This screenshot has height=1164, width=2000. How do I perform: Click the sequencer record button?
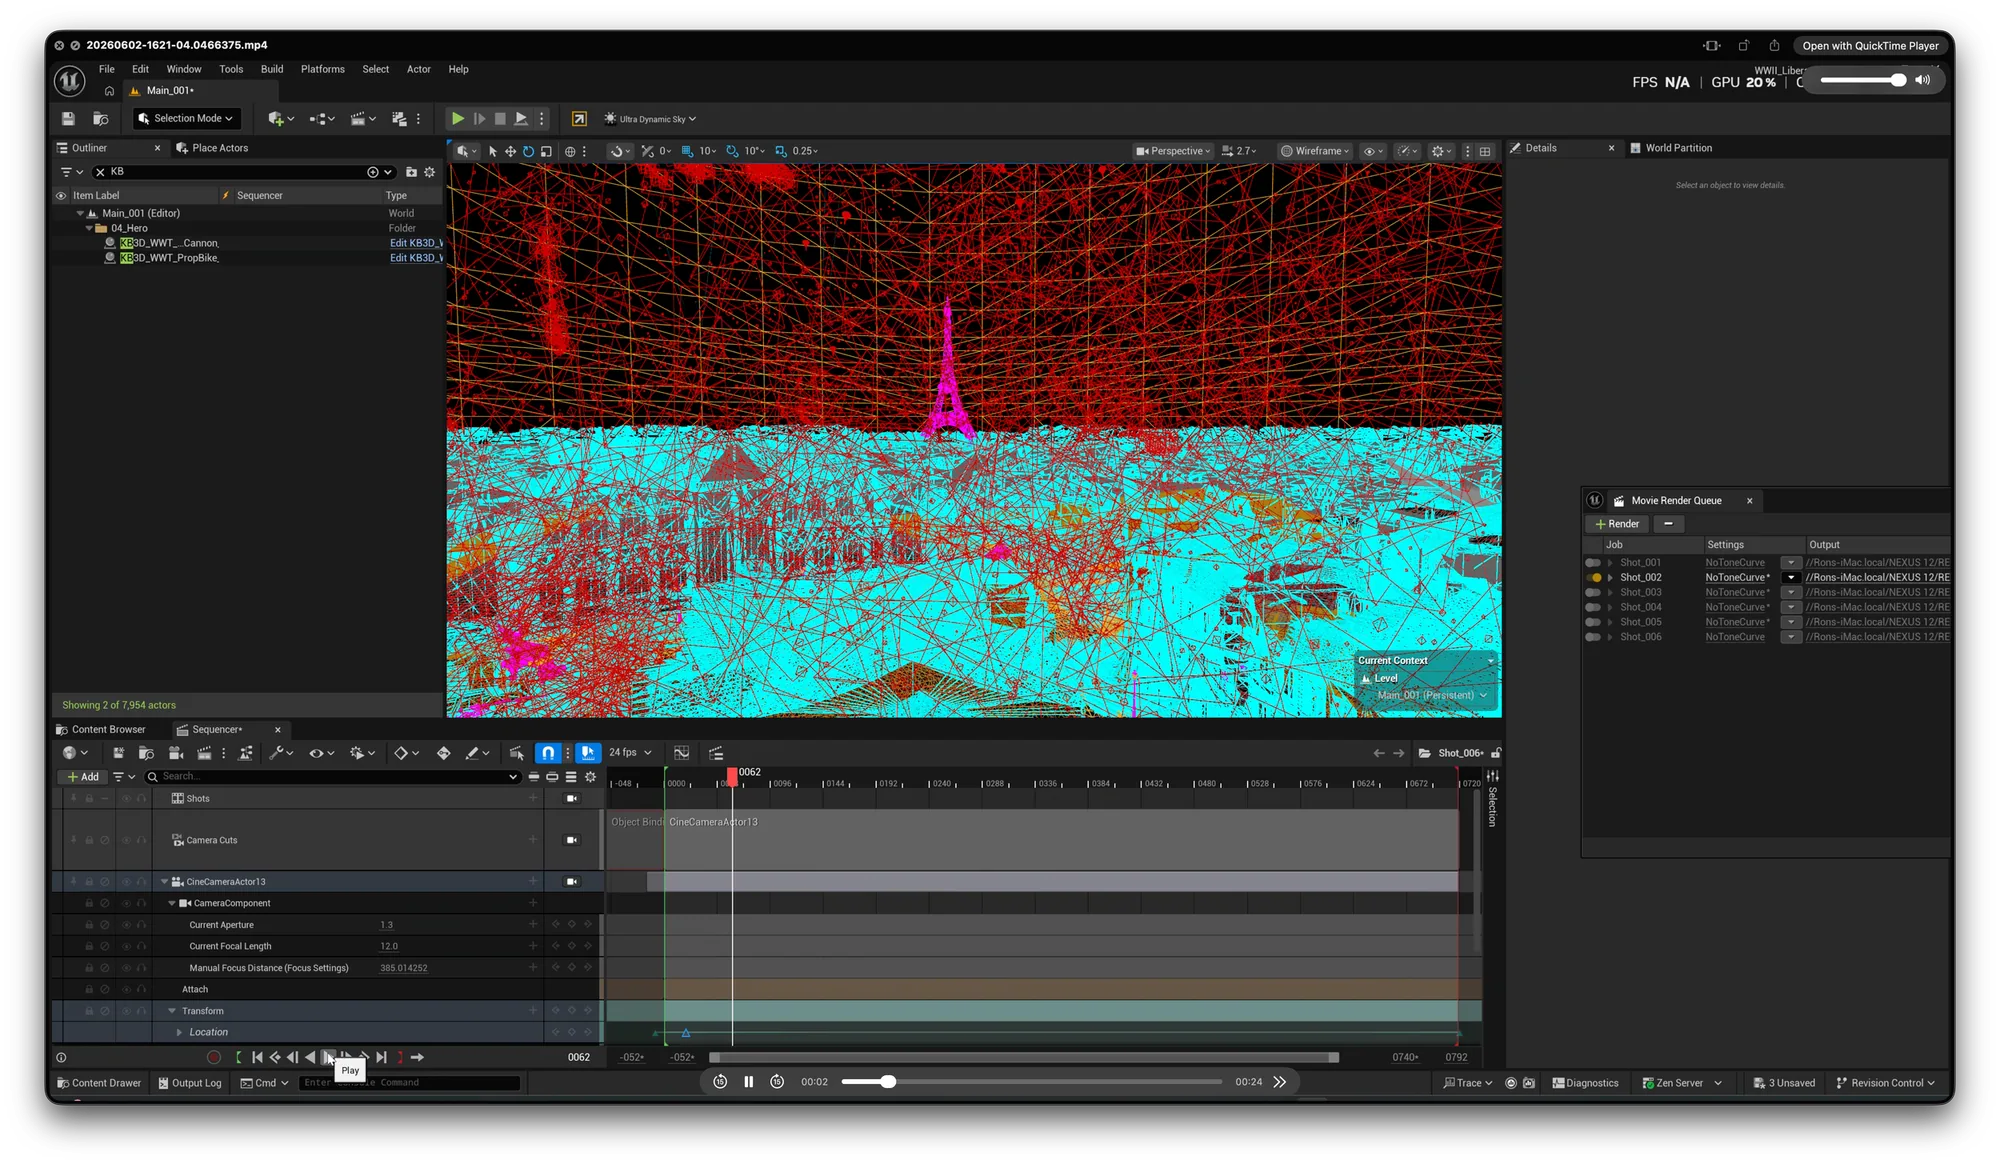coord(213,1057)
